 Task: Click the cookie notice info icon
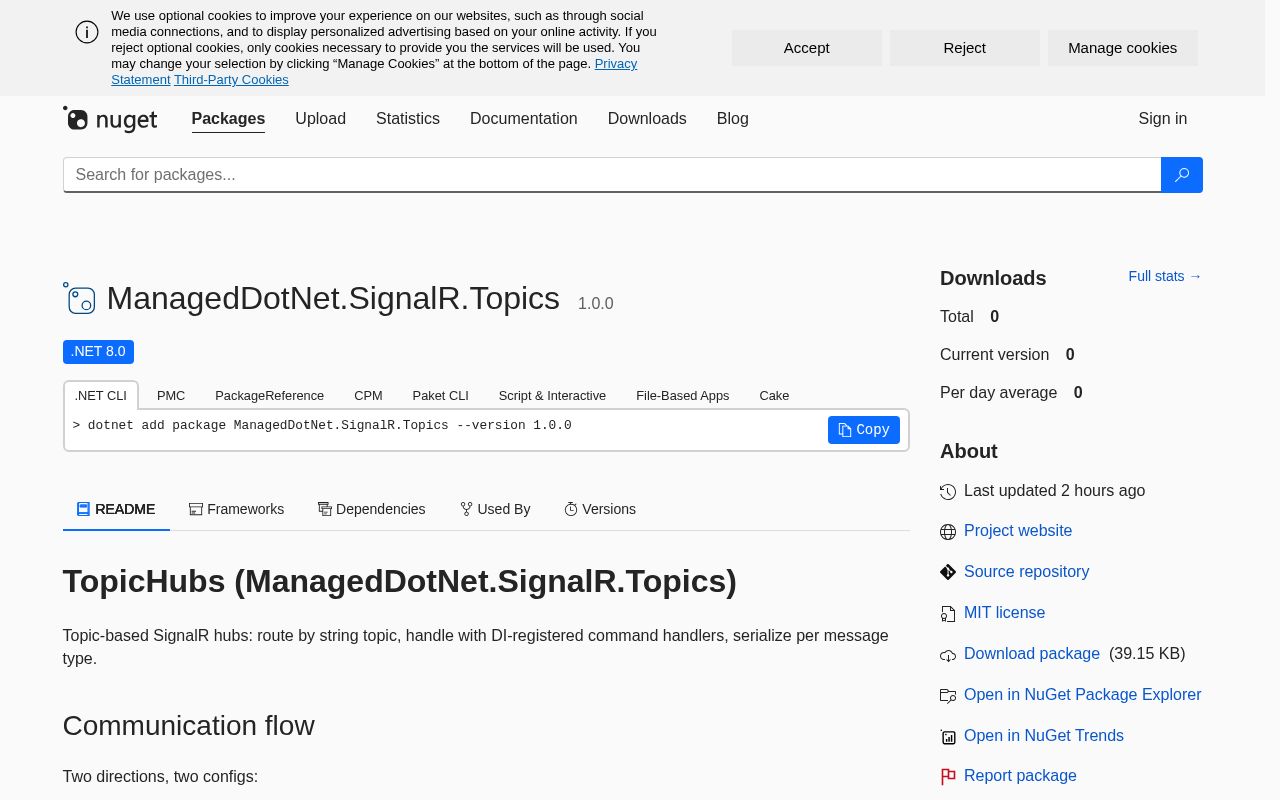tap(87, 32)
